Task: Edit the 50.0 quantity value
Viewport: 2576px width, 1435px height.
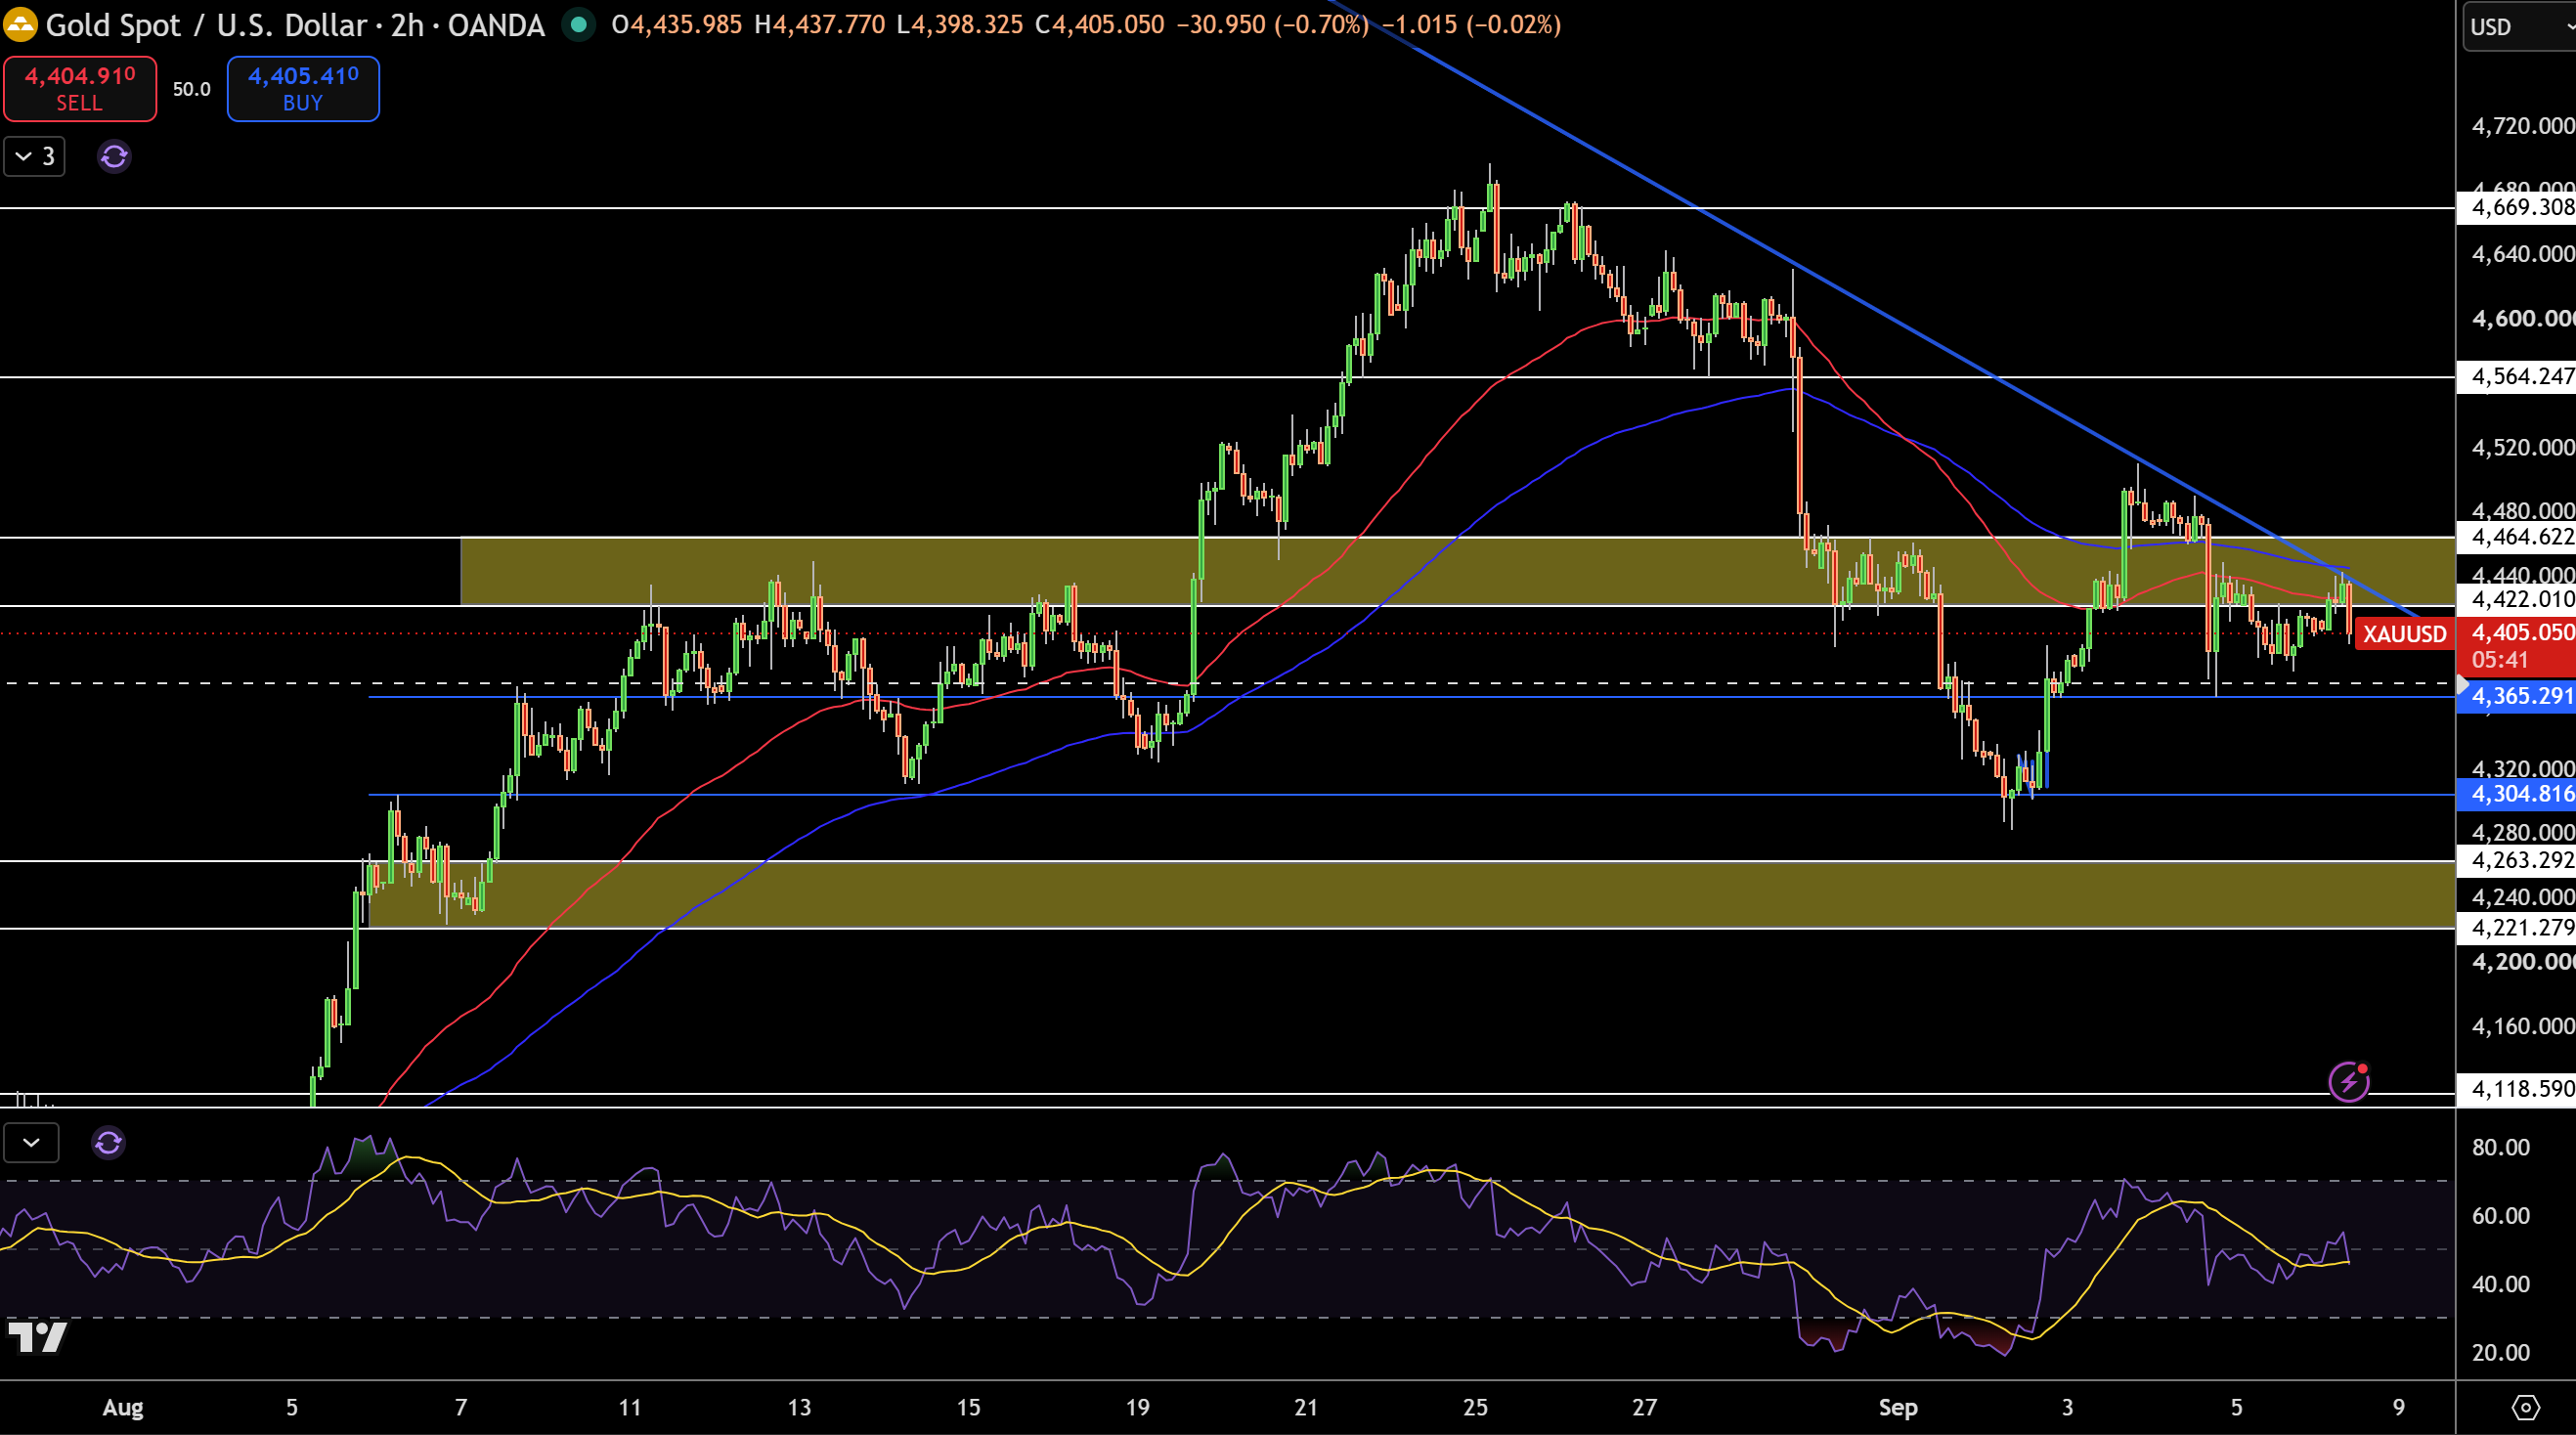Action: tap(192, 89)
